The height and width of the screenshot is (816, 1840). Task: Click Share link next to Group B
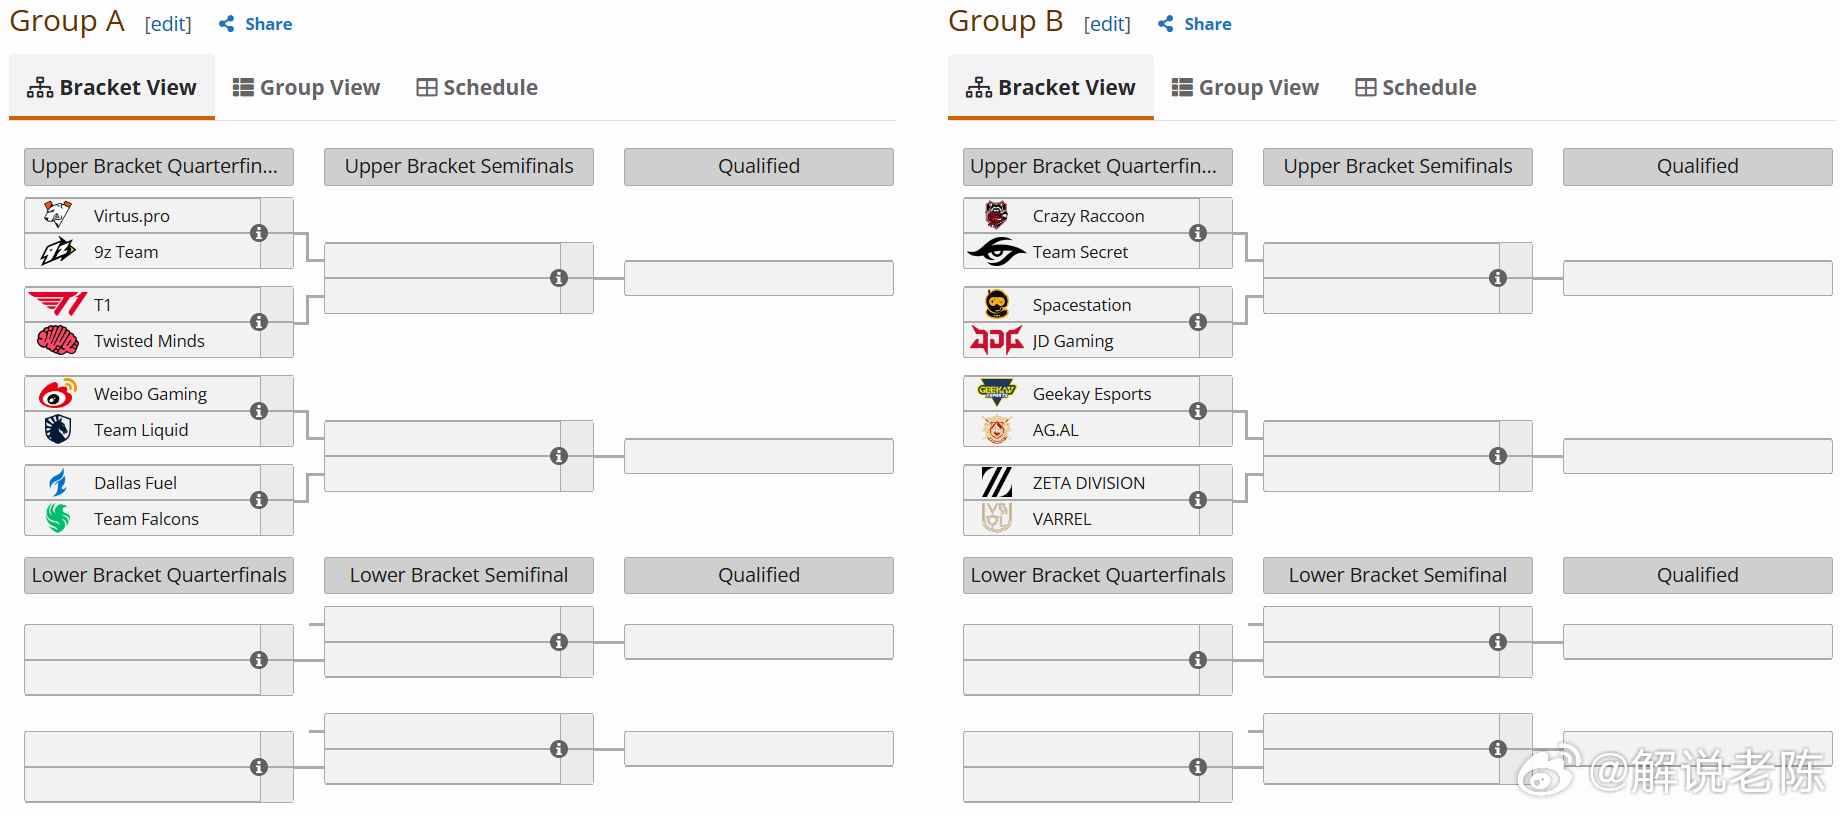1195,24
